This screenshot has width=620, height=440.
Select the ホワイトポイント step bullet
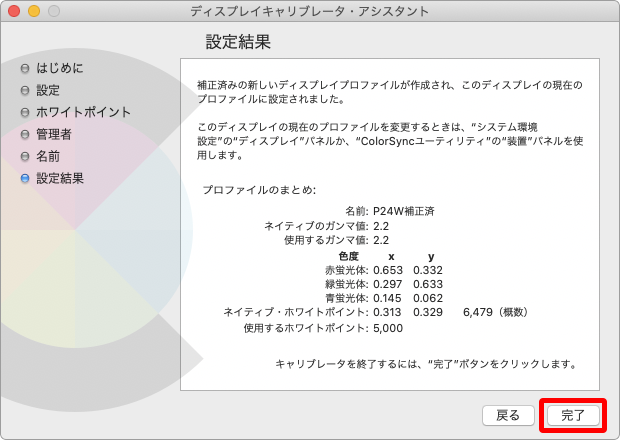click(x=26, y=112)
